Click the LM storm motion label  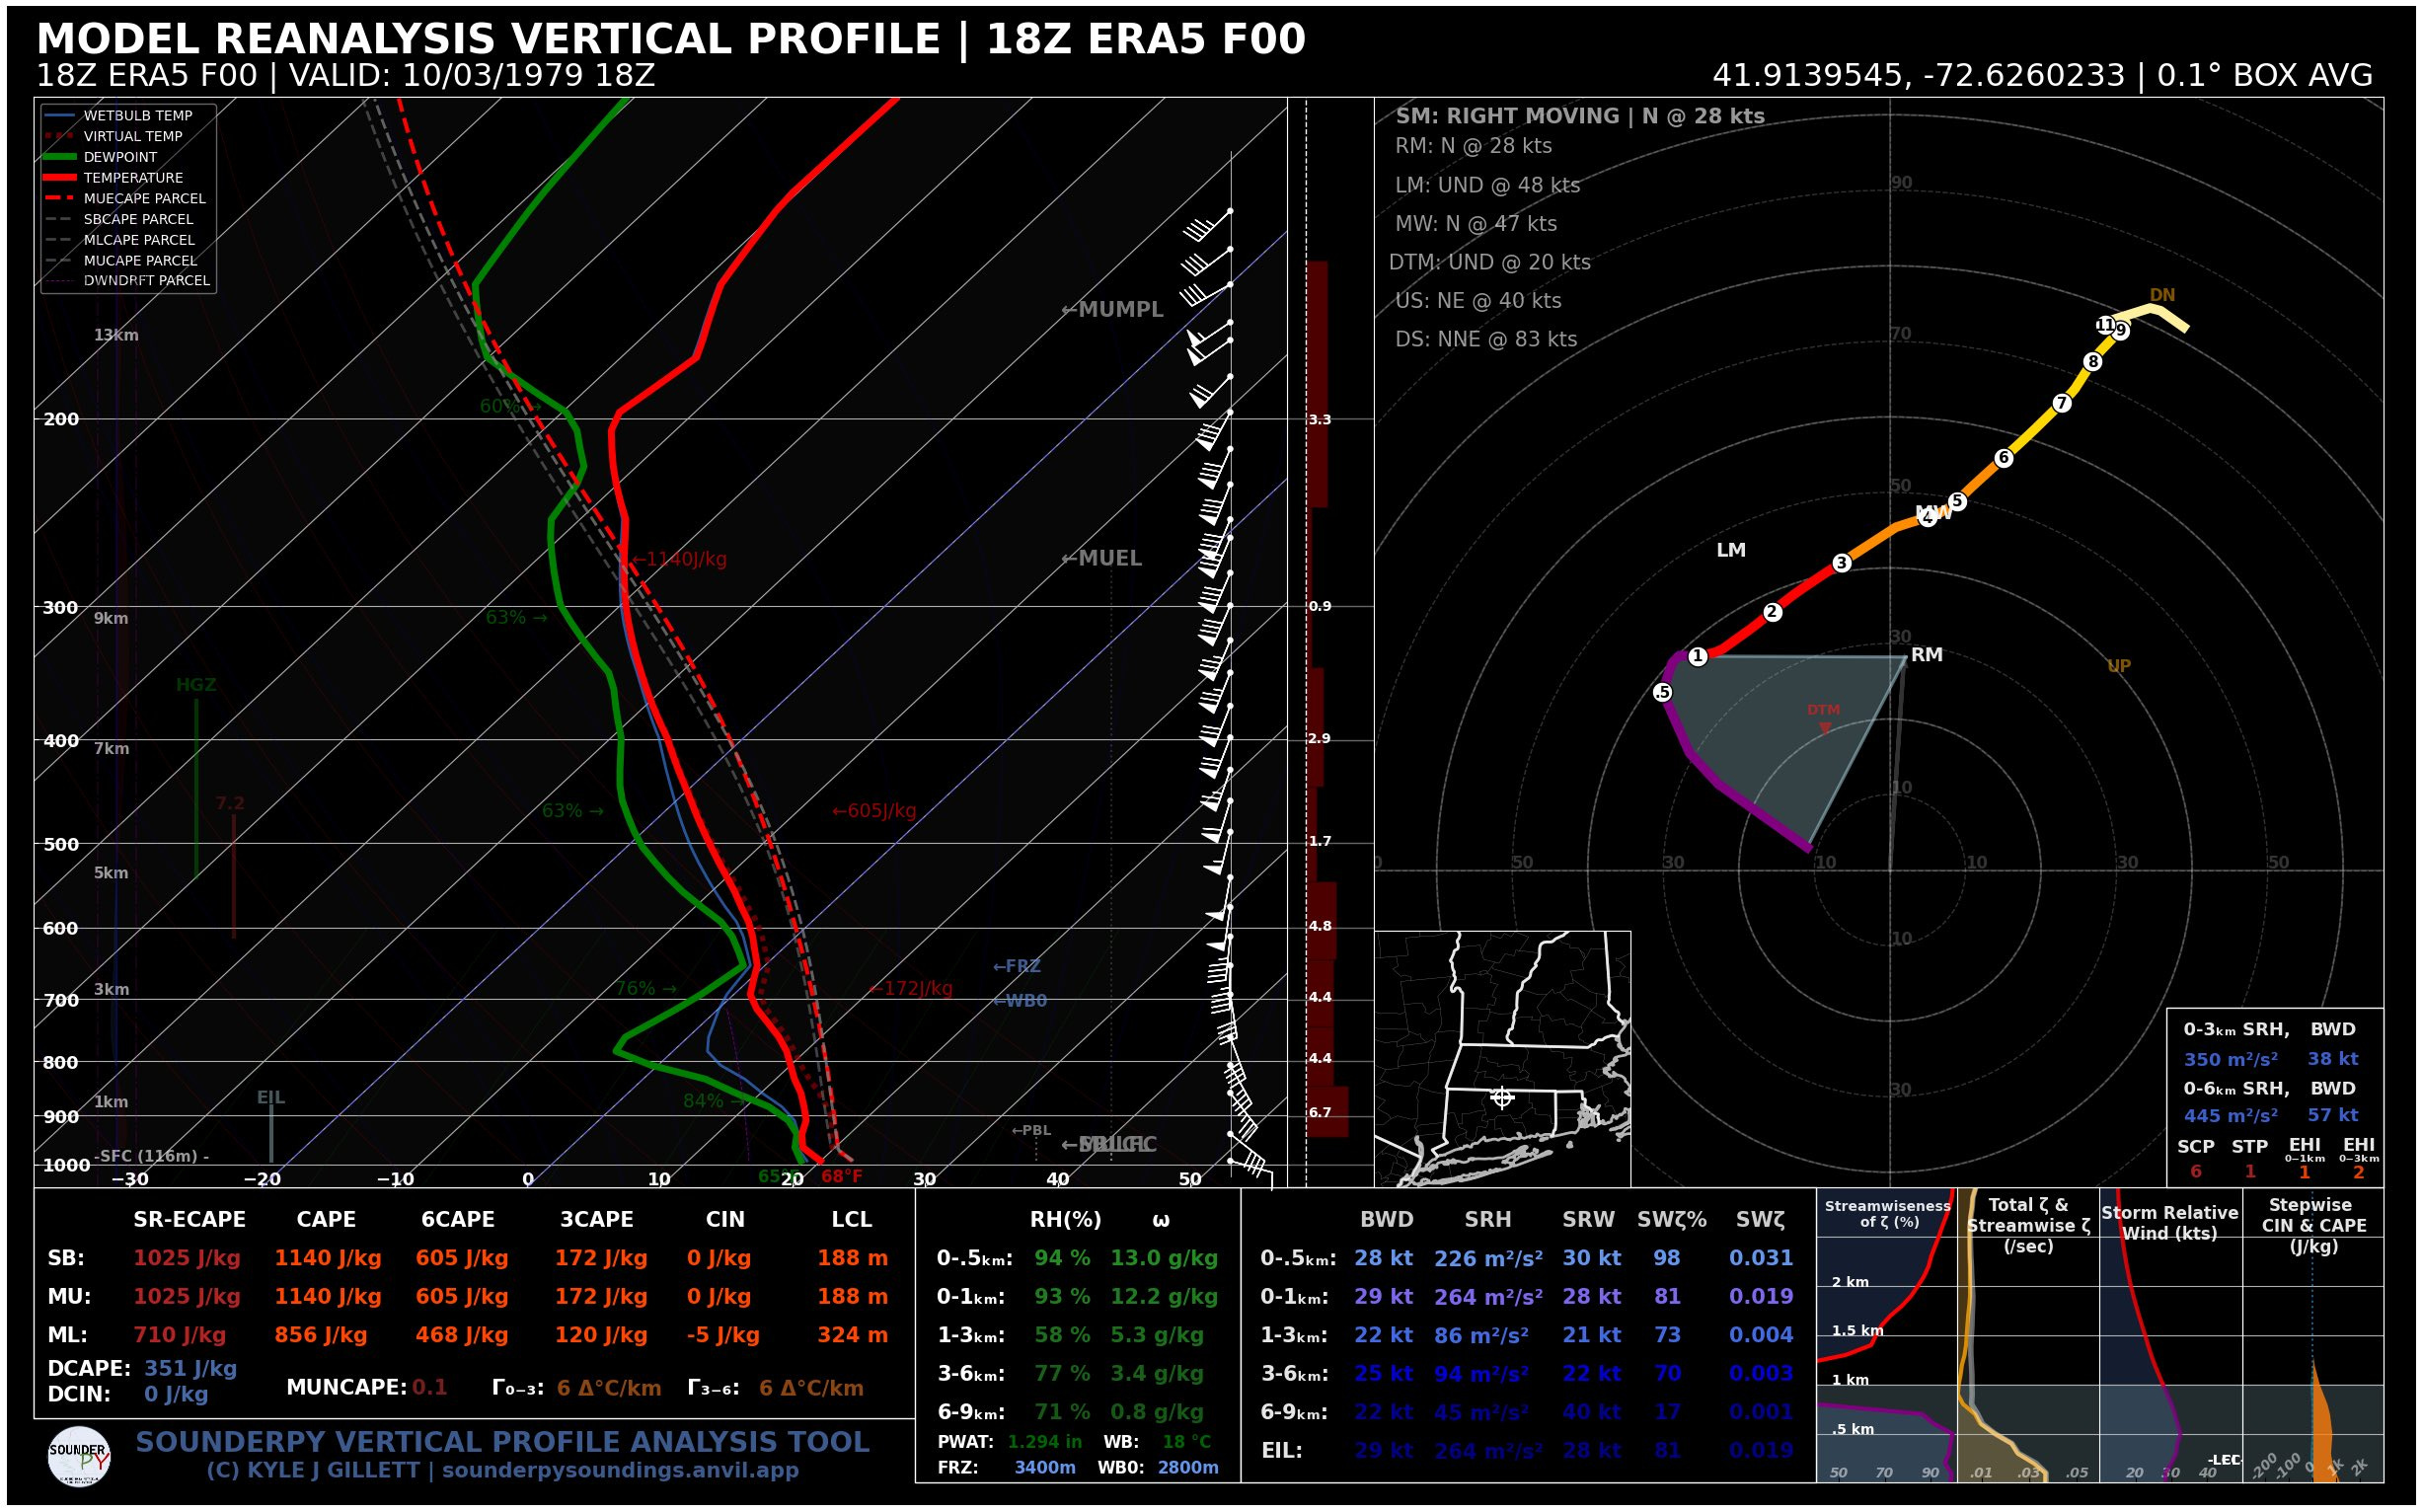click(1731, 550)
